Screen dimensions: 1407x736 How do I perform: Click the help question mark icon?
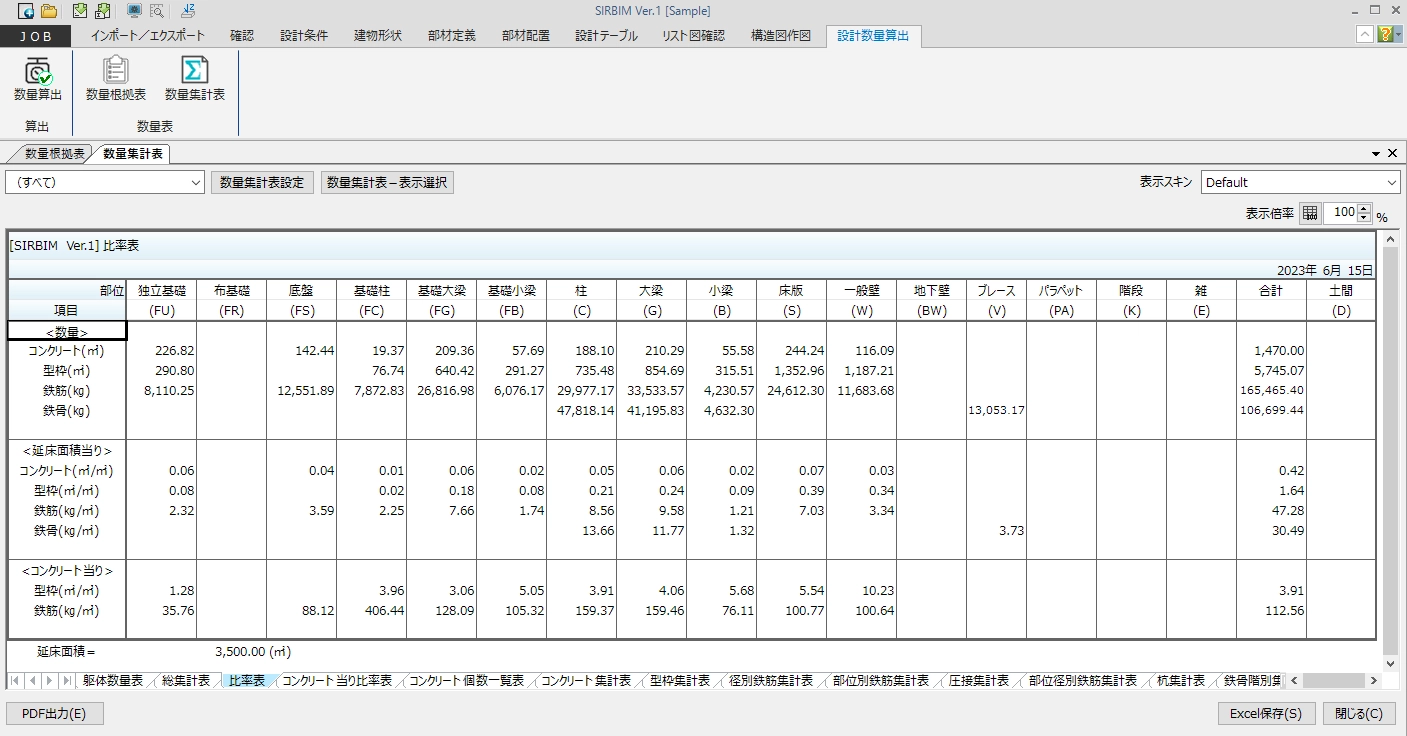coord(1384,35)
